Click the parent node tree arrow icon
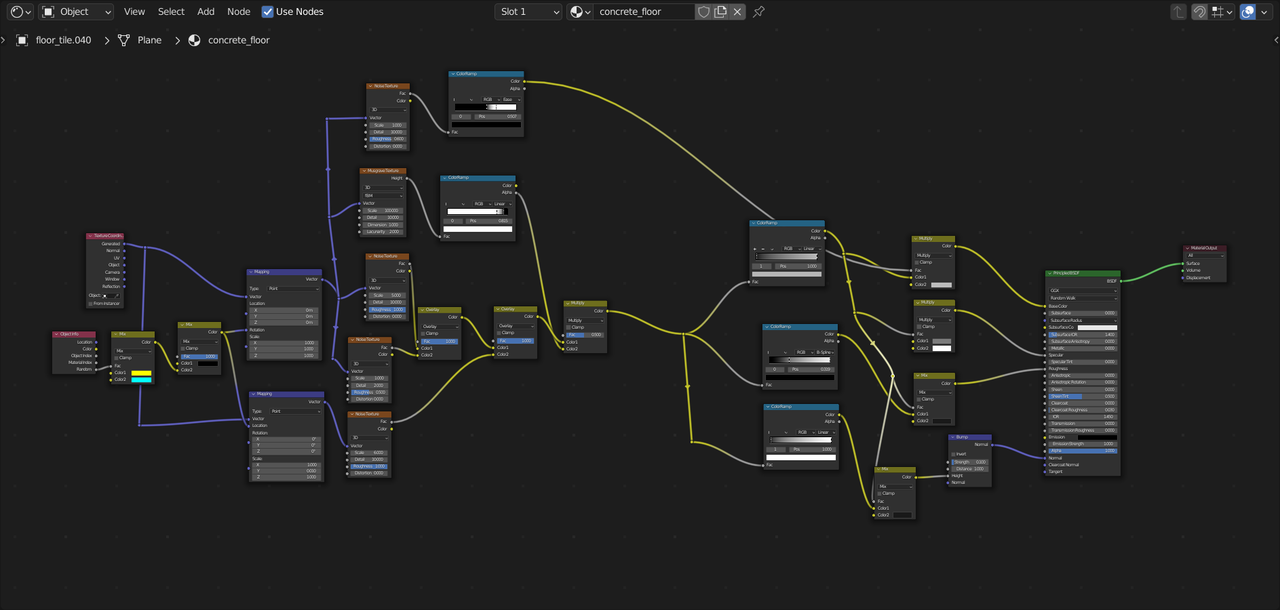The height and width of the screenshot is (610, 1280). pyautogui.click(x=1179, y=12)
